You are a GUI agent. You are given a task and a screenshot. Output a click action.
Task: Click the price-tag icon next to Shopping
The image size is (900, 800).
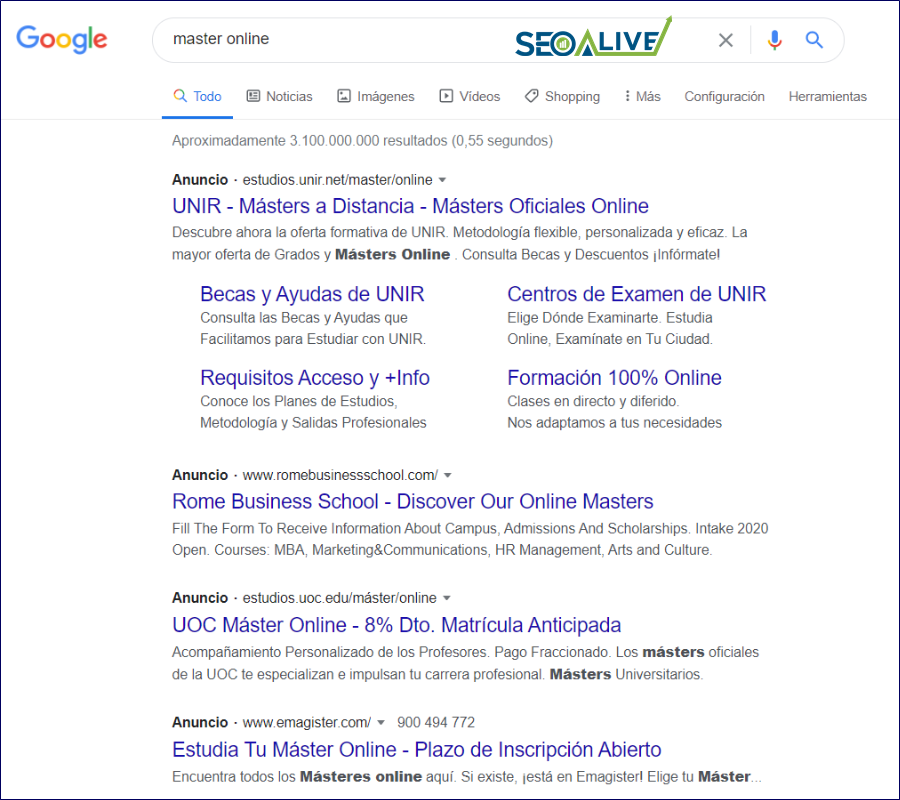[530, 96]
